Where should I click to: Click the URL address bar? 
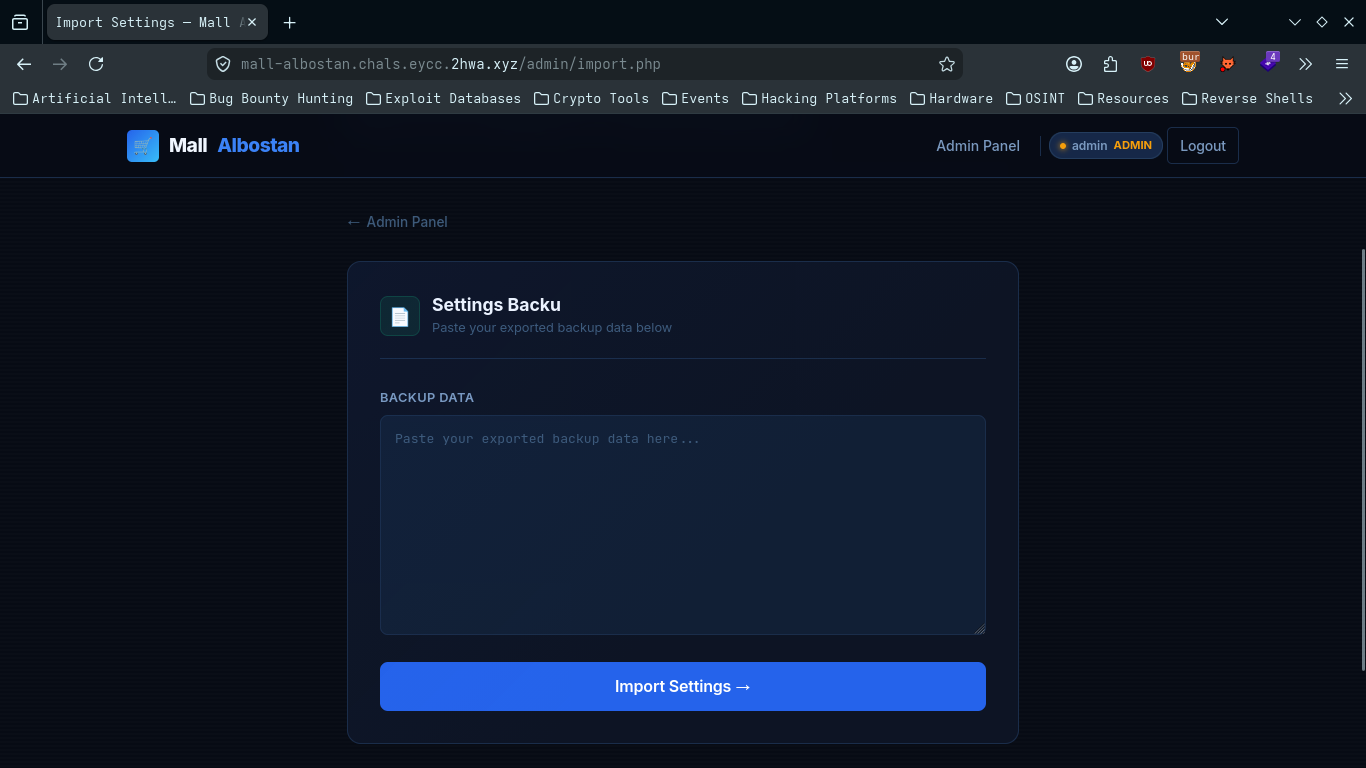point(585,64)
